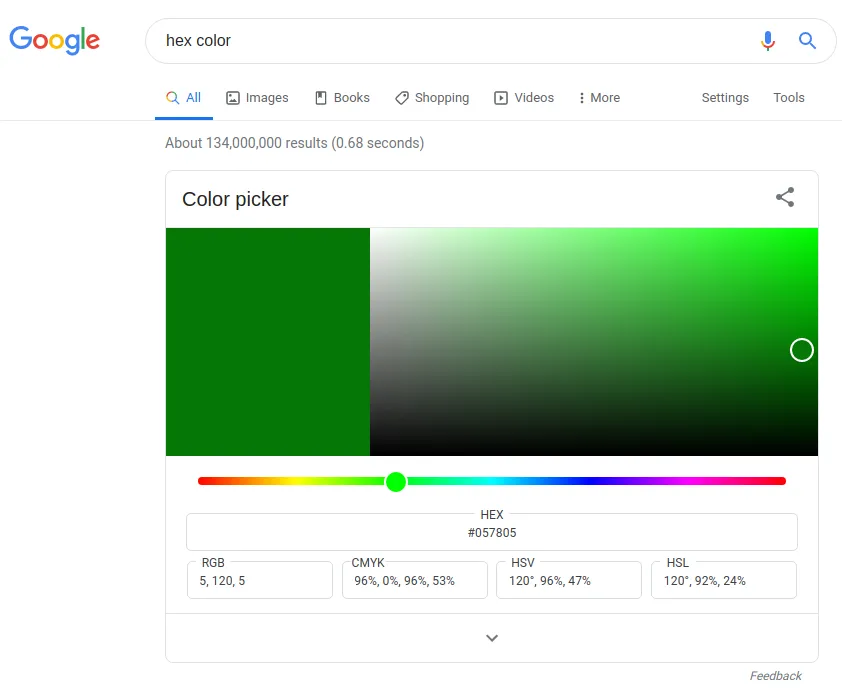Image resolution: width=842 pixels, height=691 pixels.
Task: Open the Videos tab
Action: pyautogui.click(x=524, y=98)
